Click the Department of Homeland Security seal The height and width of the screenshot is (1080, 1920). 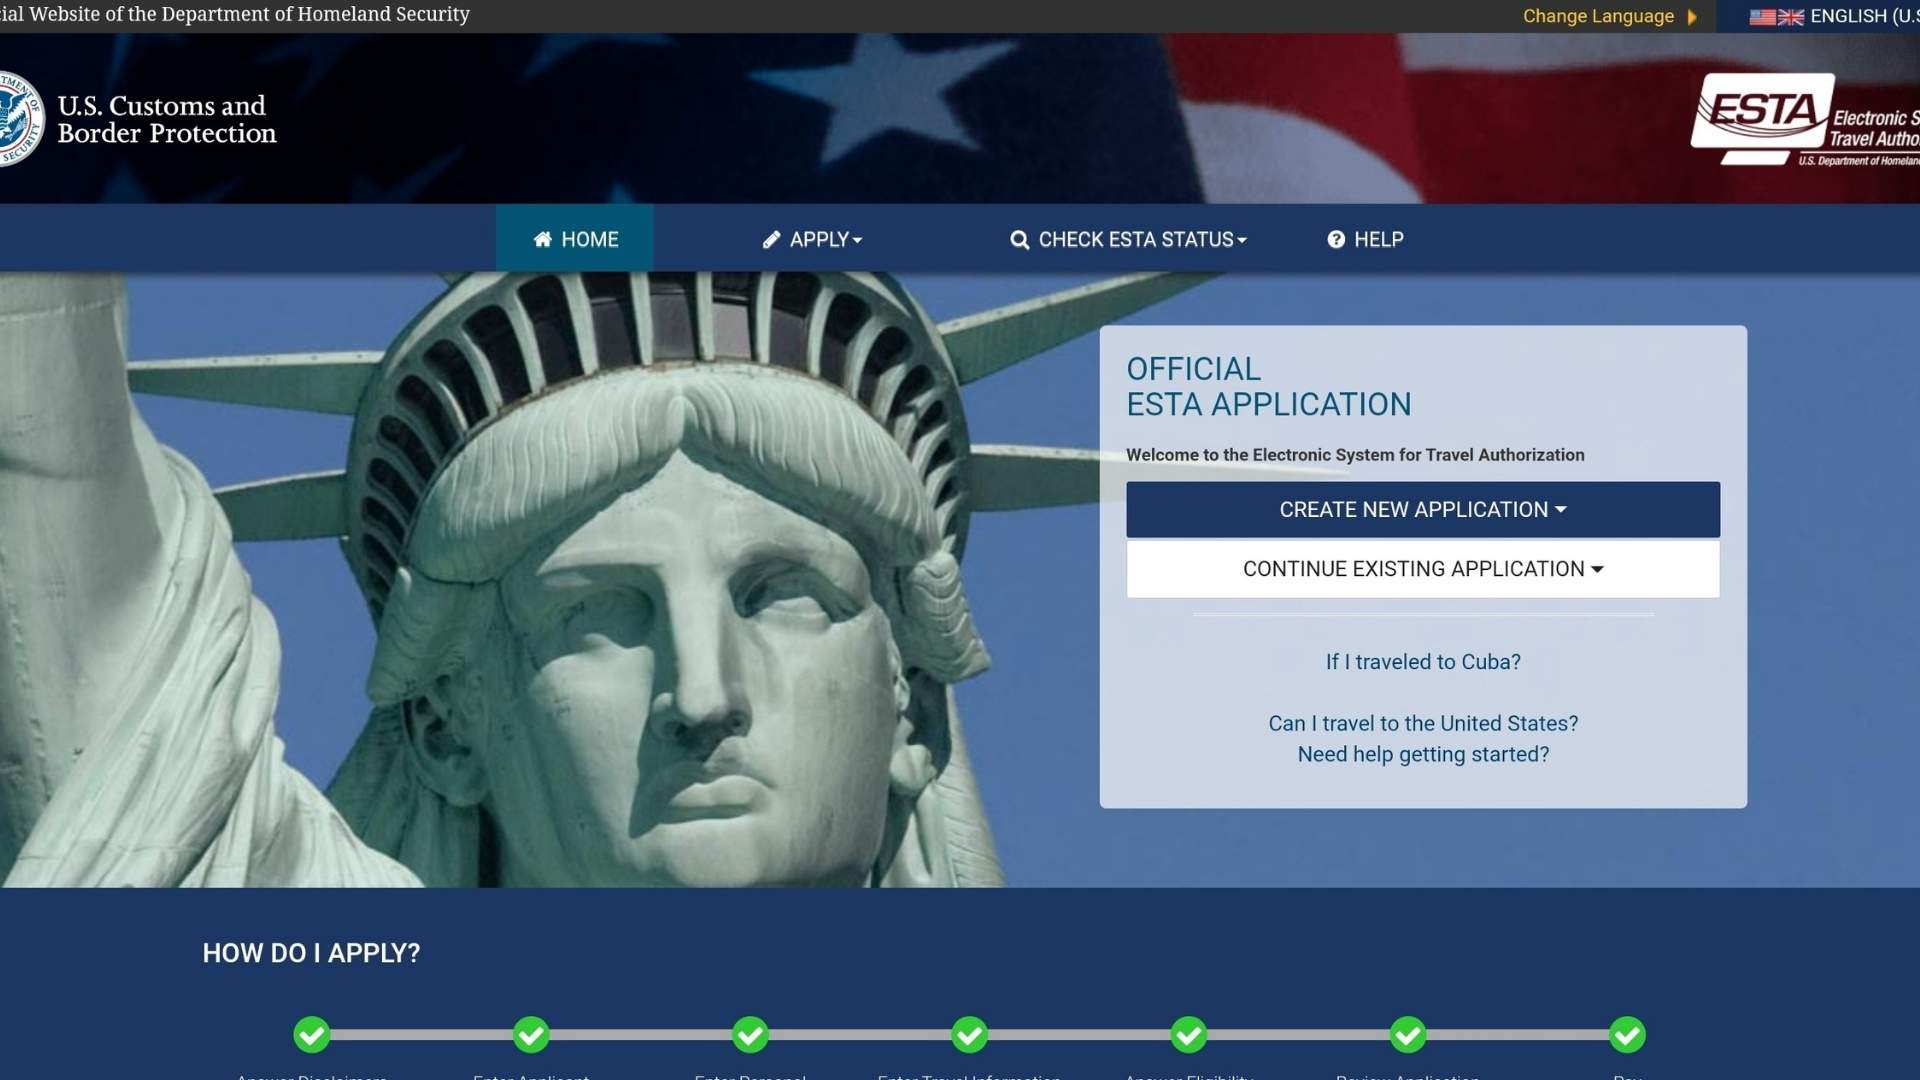coord(20,119)
